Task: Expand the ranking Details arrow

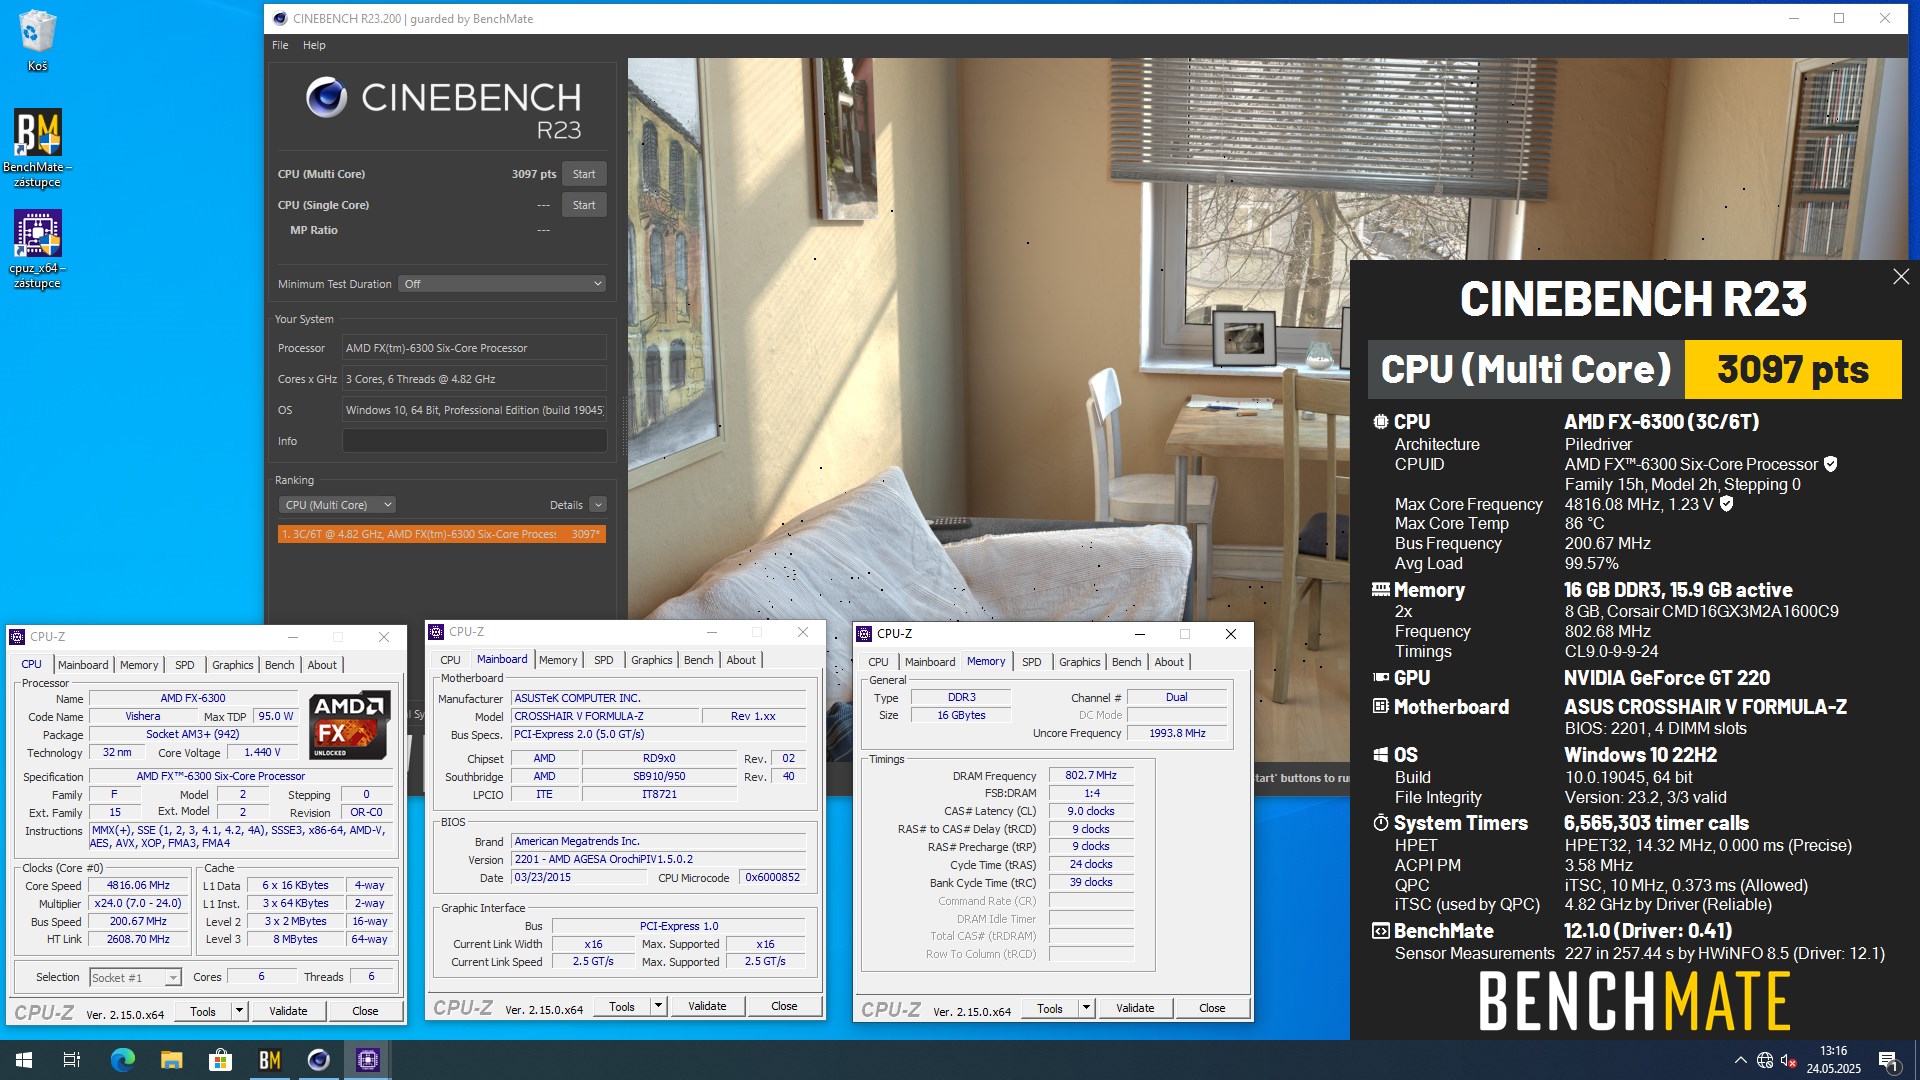Action: 598,505
